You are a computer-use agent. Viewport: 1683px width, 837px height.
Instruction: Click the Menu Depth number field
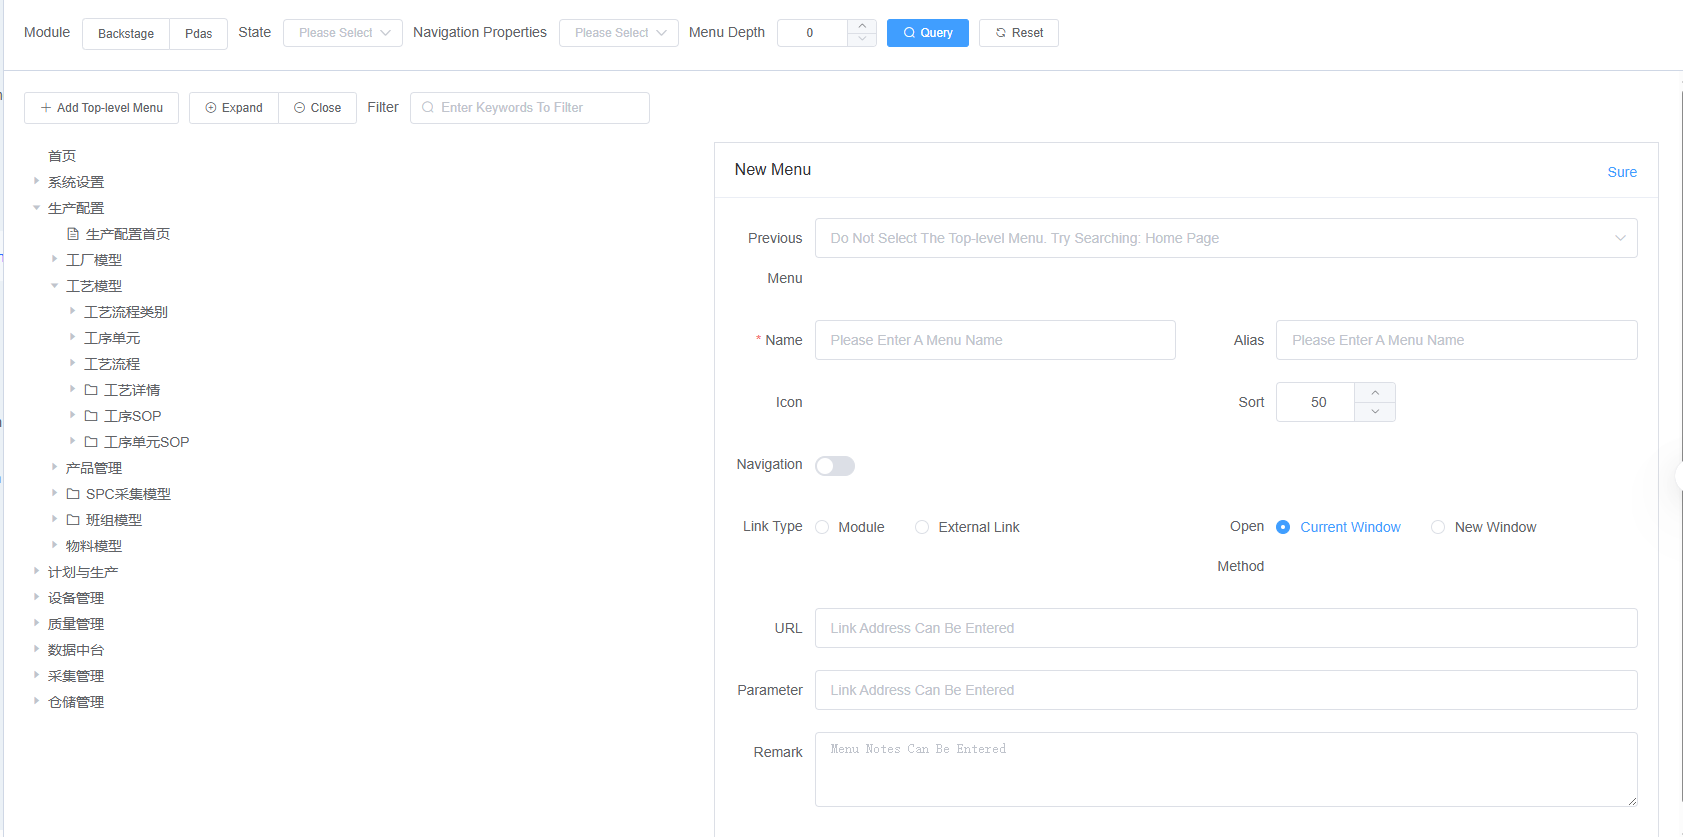coord(812,33)
